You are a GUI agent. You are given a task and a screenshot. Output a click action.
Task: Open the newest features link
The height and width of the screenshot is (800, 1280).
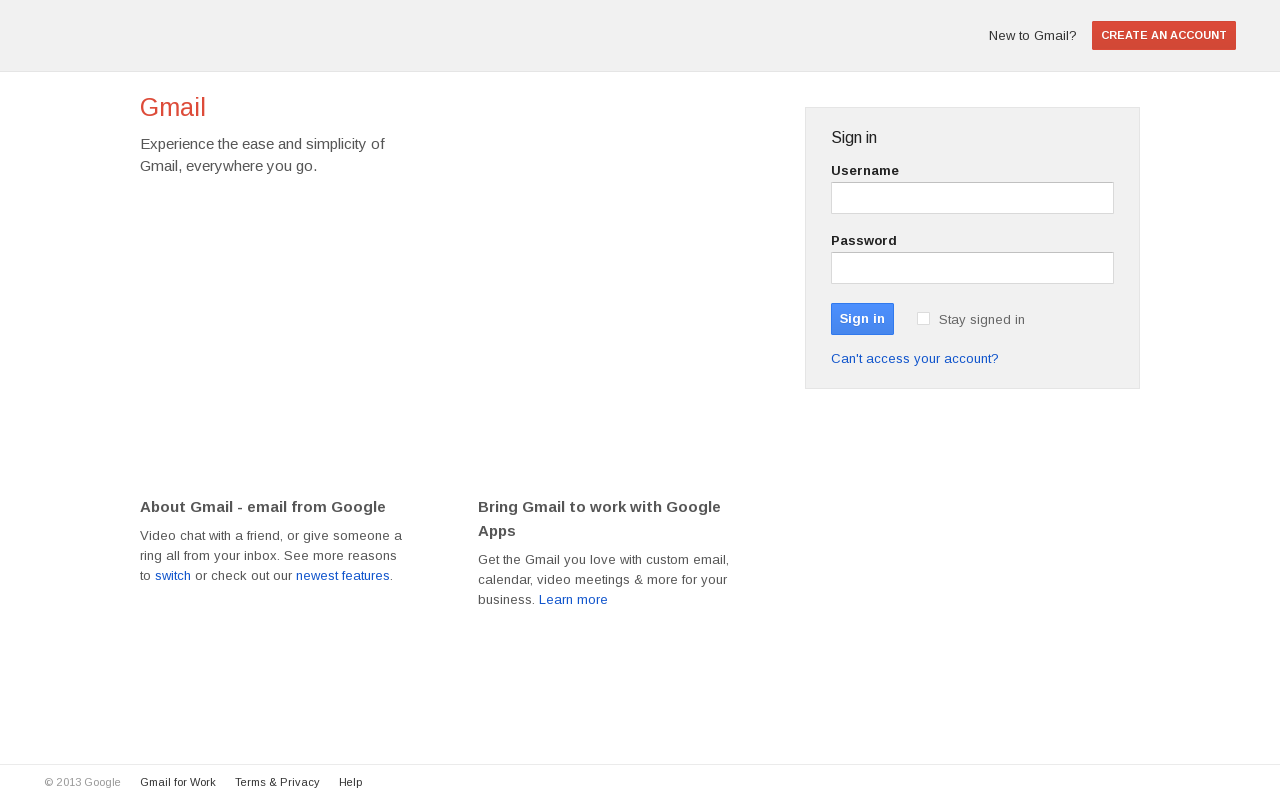click(x=343, y=576)
